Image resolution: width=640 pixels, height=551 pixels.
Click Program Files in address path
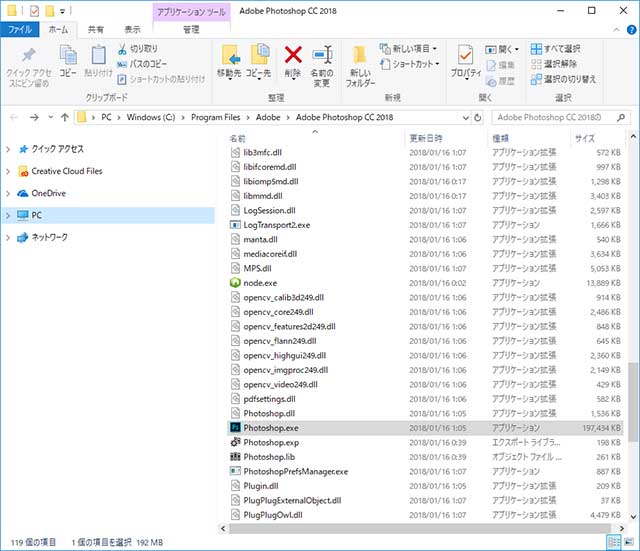click(x=216, y=118)
